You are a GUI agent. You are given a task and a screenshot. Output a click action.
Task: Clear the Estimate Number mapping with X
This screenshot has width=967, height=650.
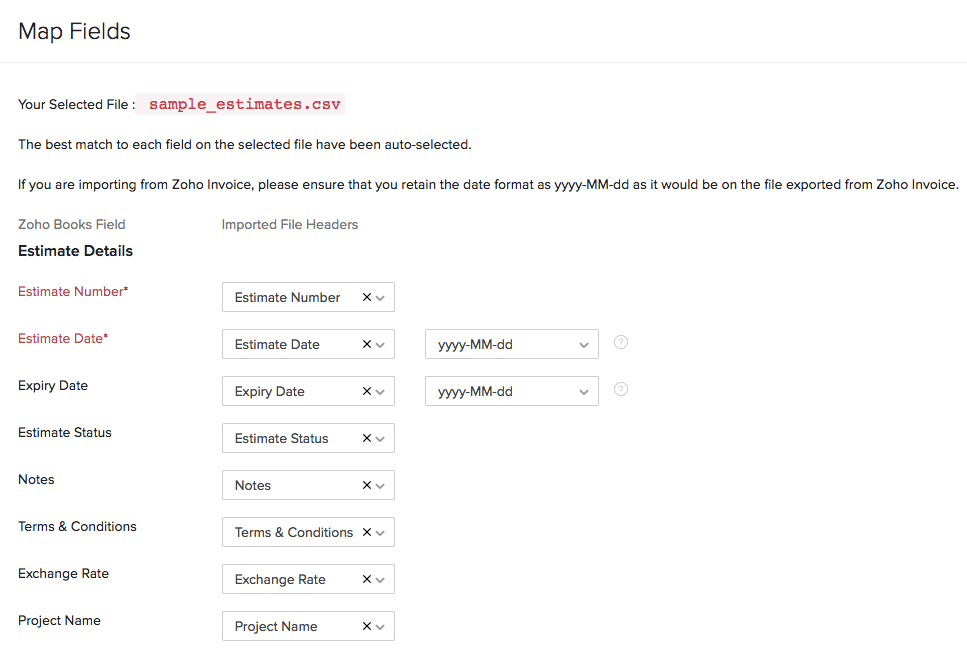367,297
